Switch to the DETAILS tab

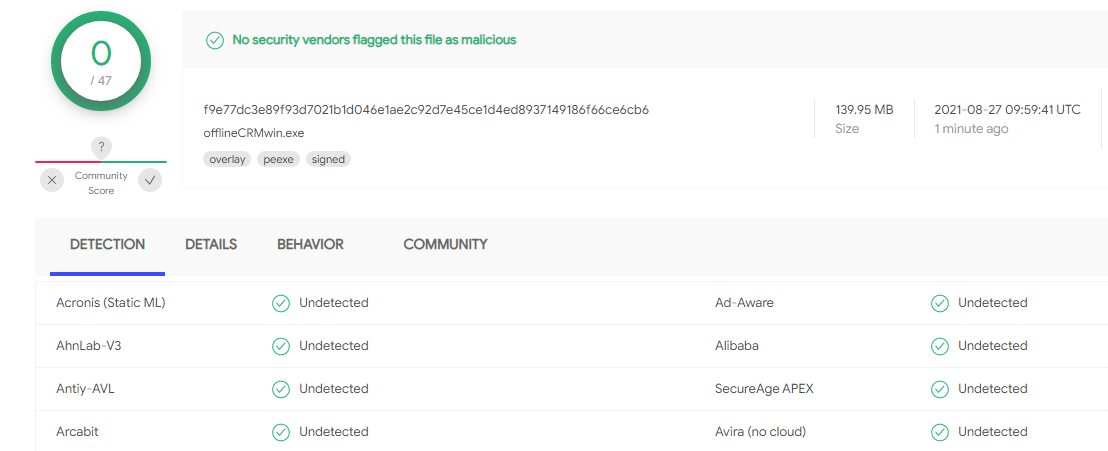pyautogui.click(x=211, y=245)
